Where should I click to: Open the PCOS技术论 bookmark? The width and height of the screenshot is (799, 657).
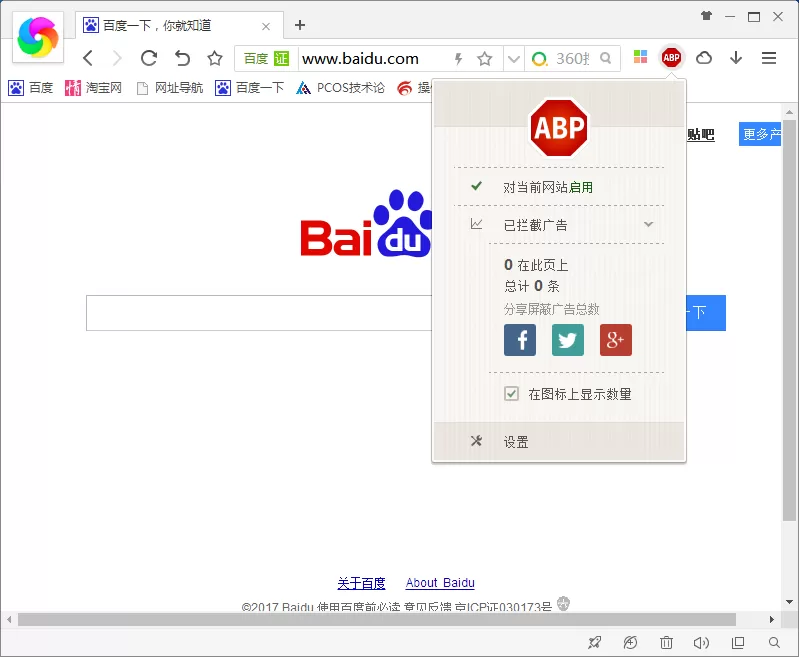[x=340, y=88]
